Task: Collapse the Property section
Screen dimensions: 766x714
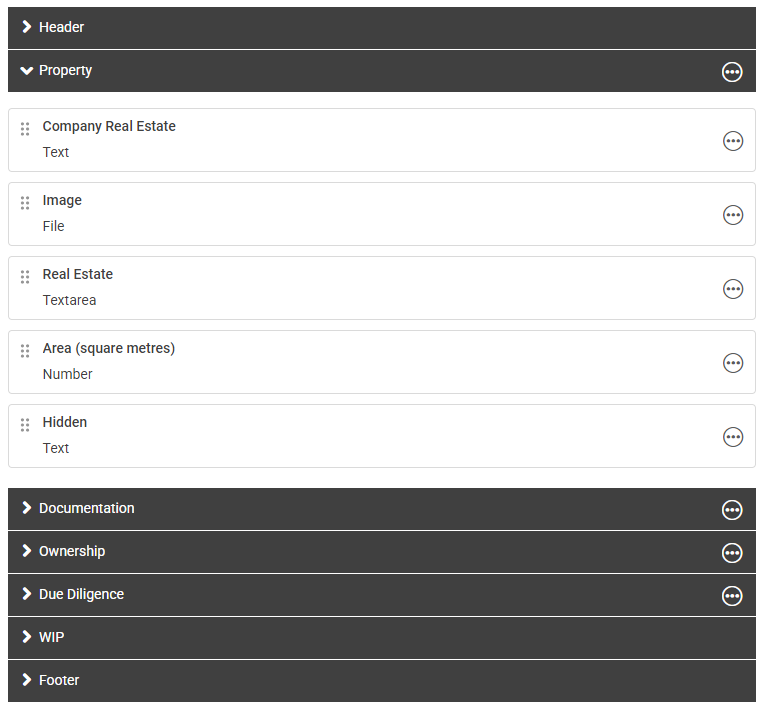Action: point(27,70)
